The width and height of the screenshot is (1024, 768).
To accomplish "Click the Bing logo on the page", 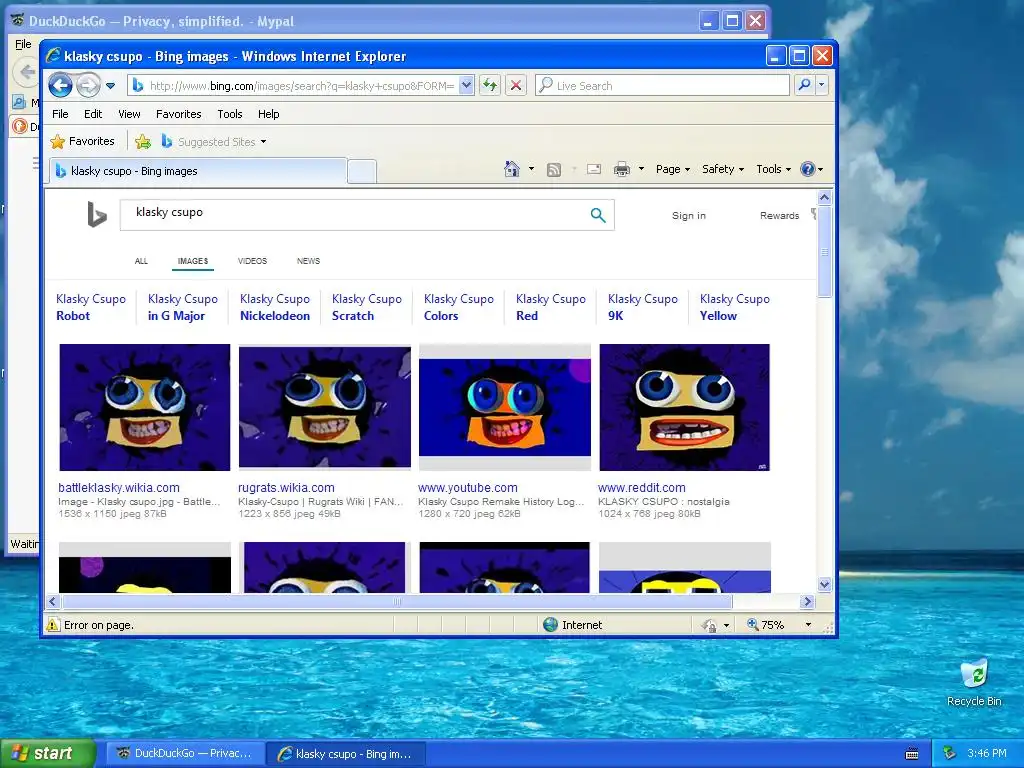I will pyautogui.click(x=97, y=215).
